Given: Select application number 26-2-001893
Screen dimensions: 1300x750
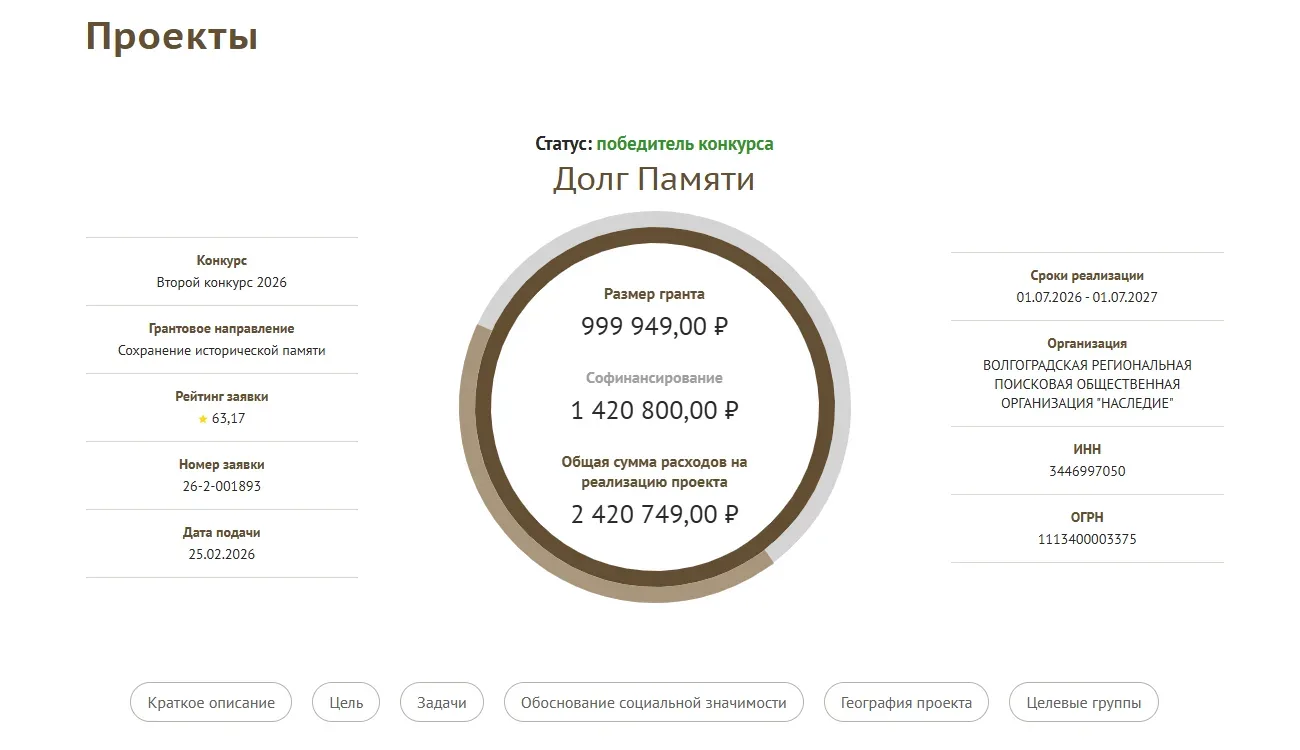Looking at the screenshot, I should 222,487.
